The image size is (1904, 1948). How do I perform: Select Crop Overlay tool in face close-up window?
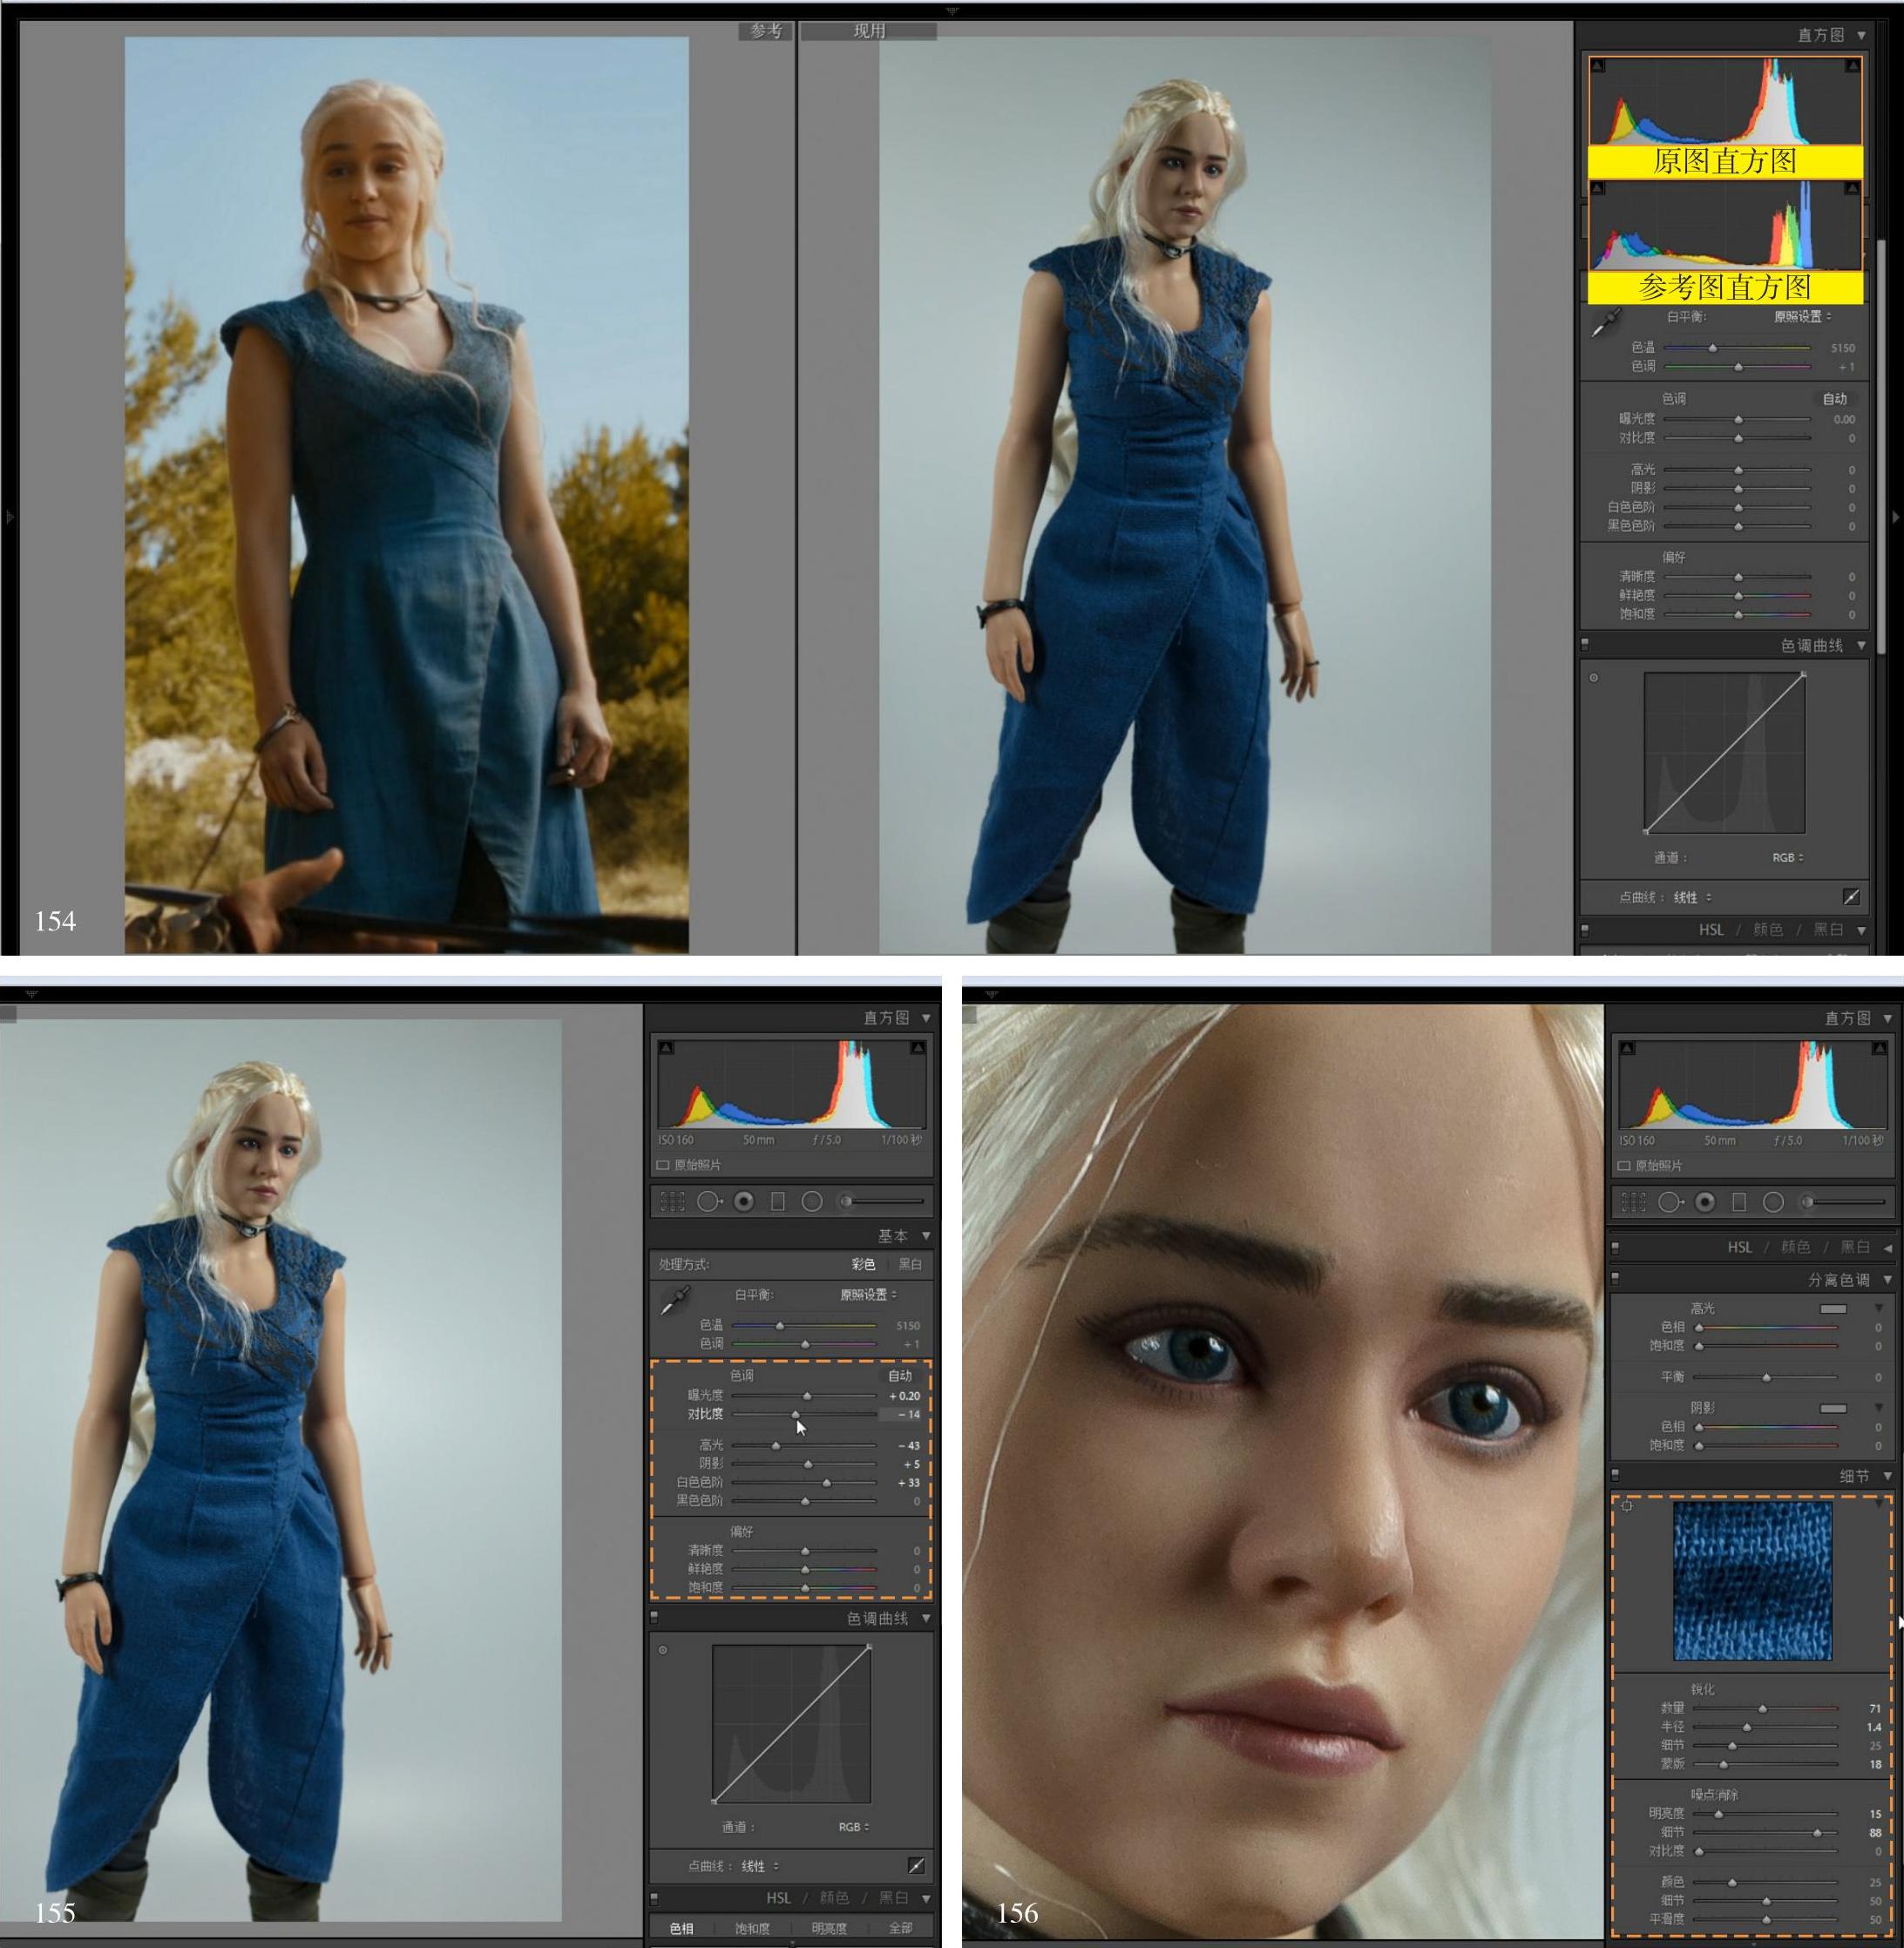click(x=1633, y=1202)
